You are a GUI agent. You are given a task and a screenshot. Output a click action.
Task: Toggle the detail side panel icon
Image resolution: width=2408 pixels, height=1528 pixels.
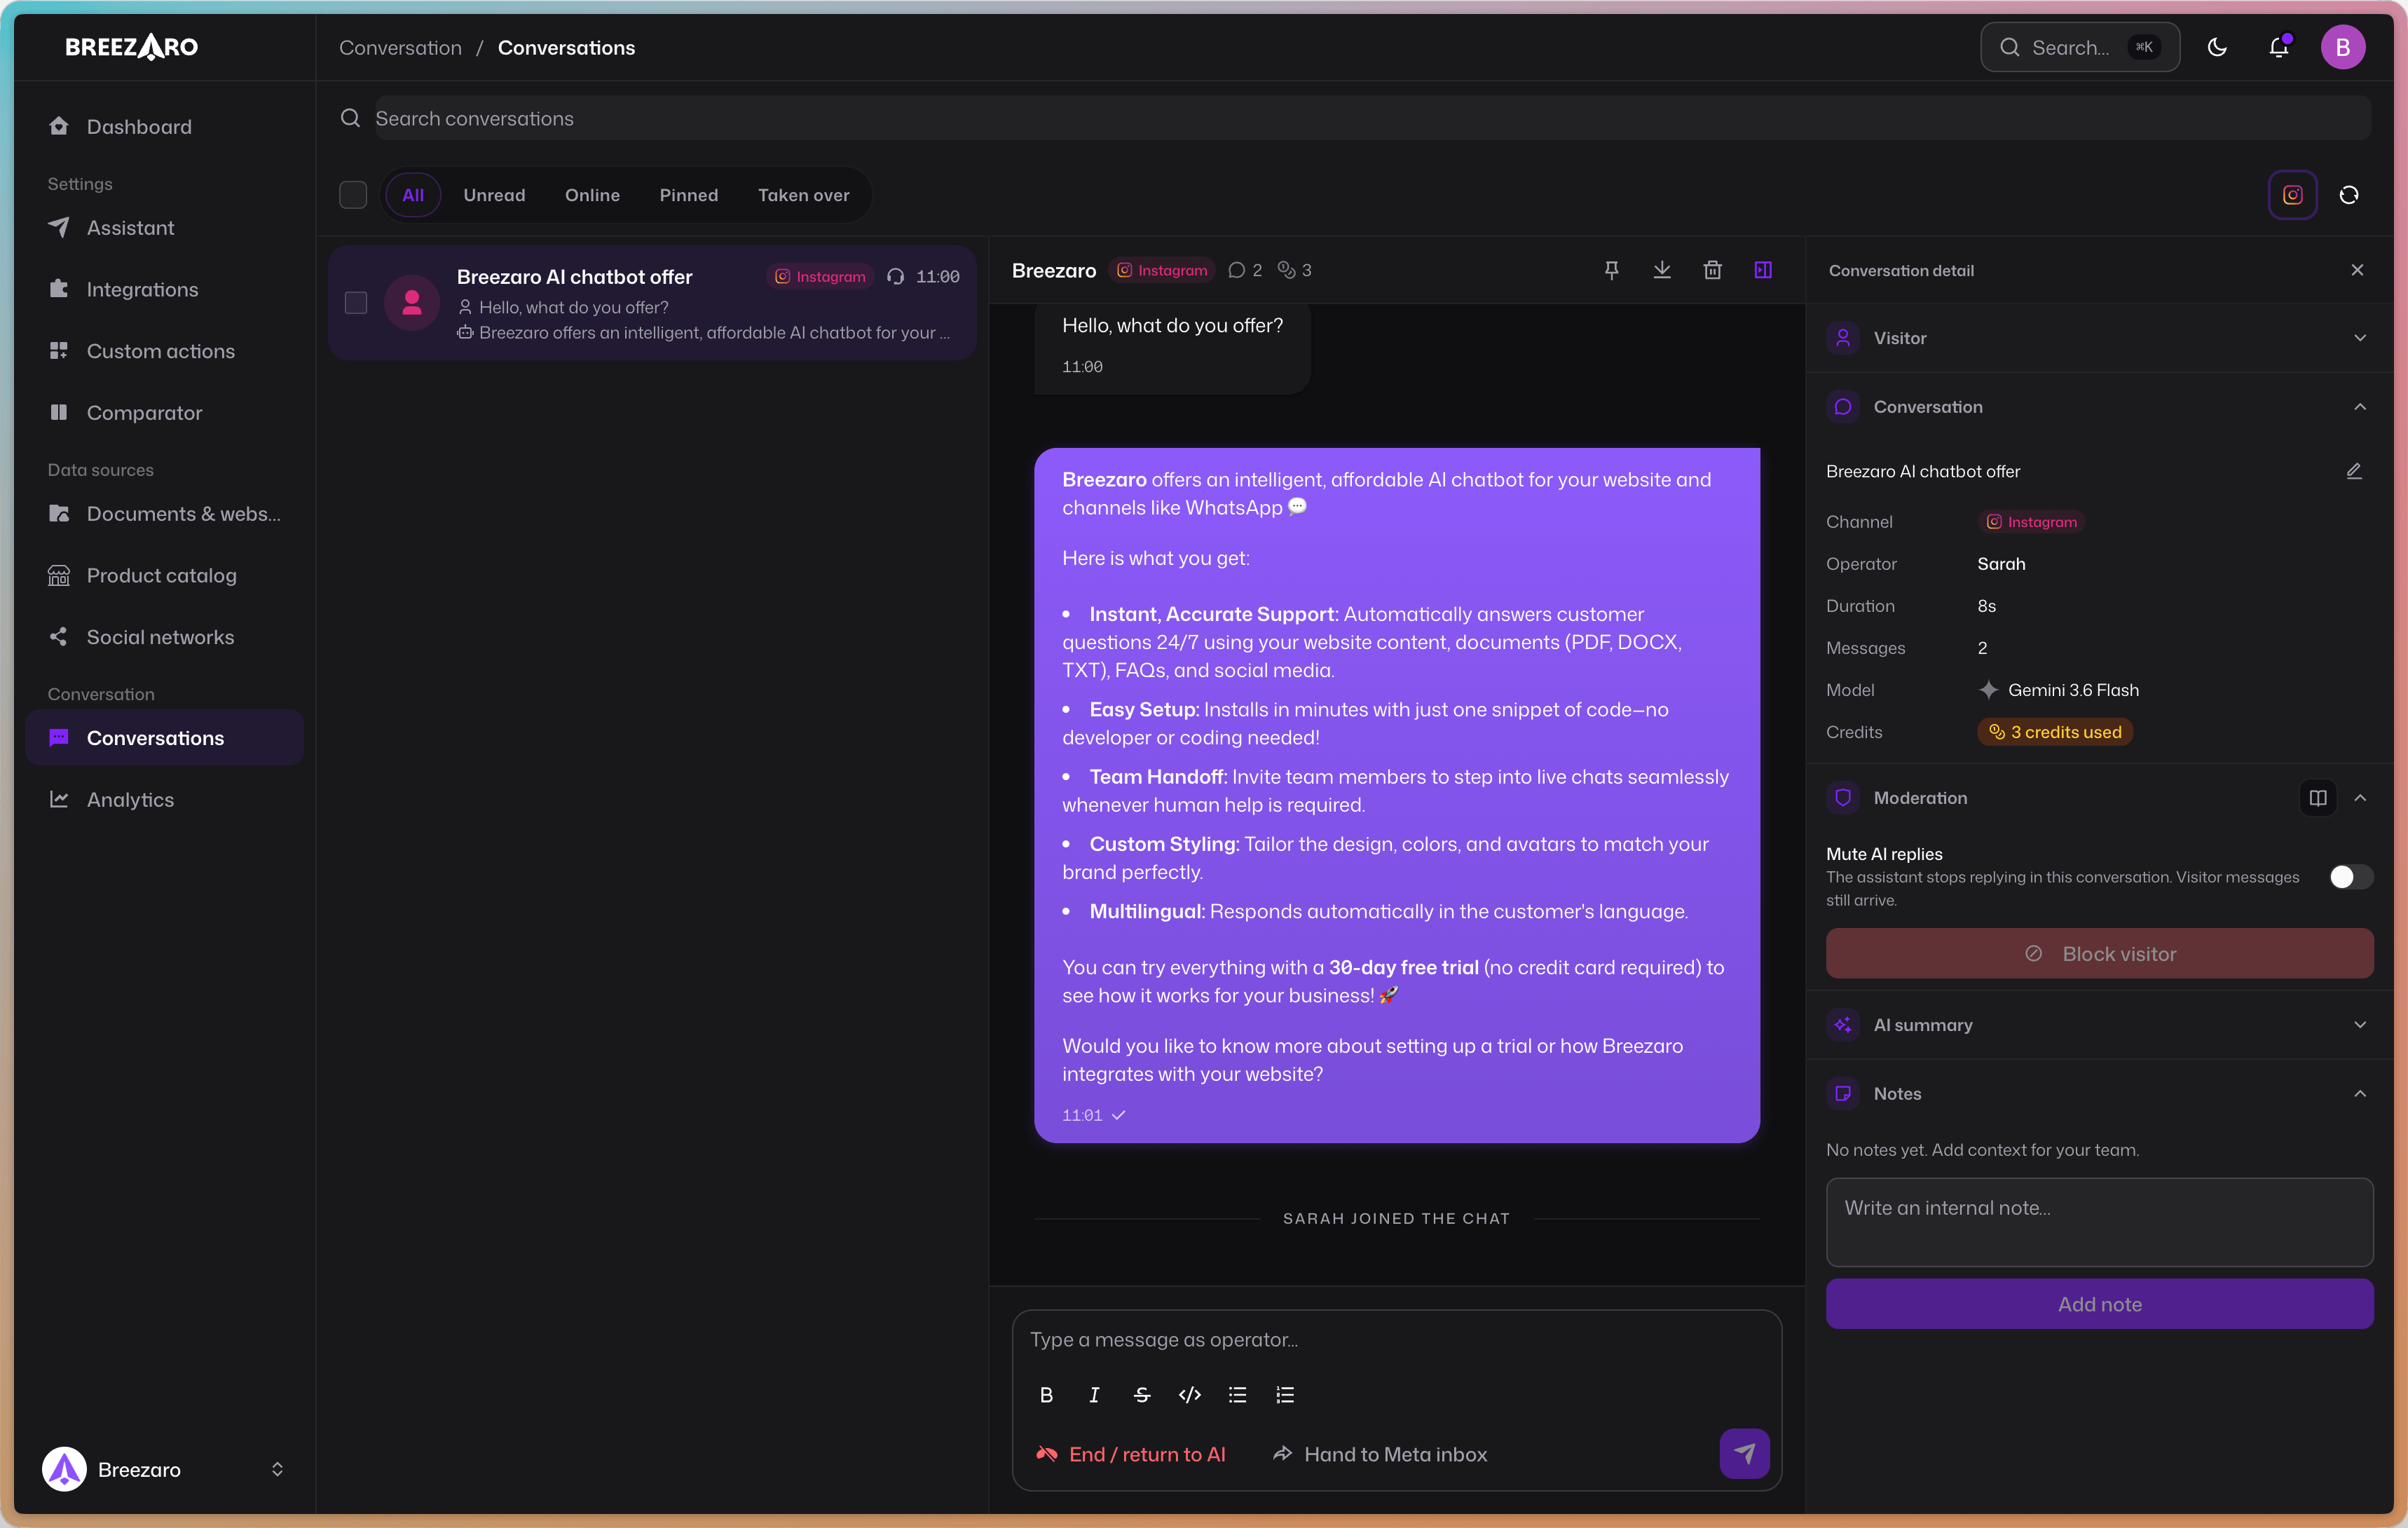(1763, 270)
